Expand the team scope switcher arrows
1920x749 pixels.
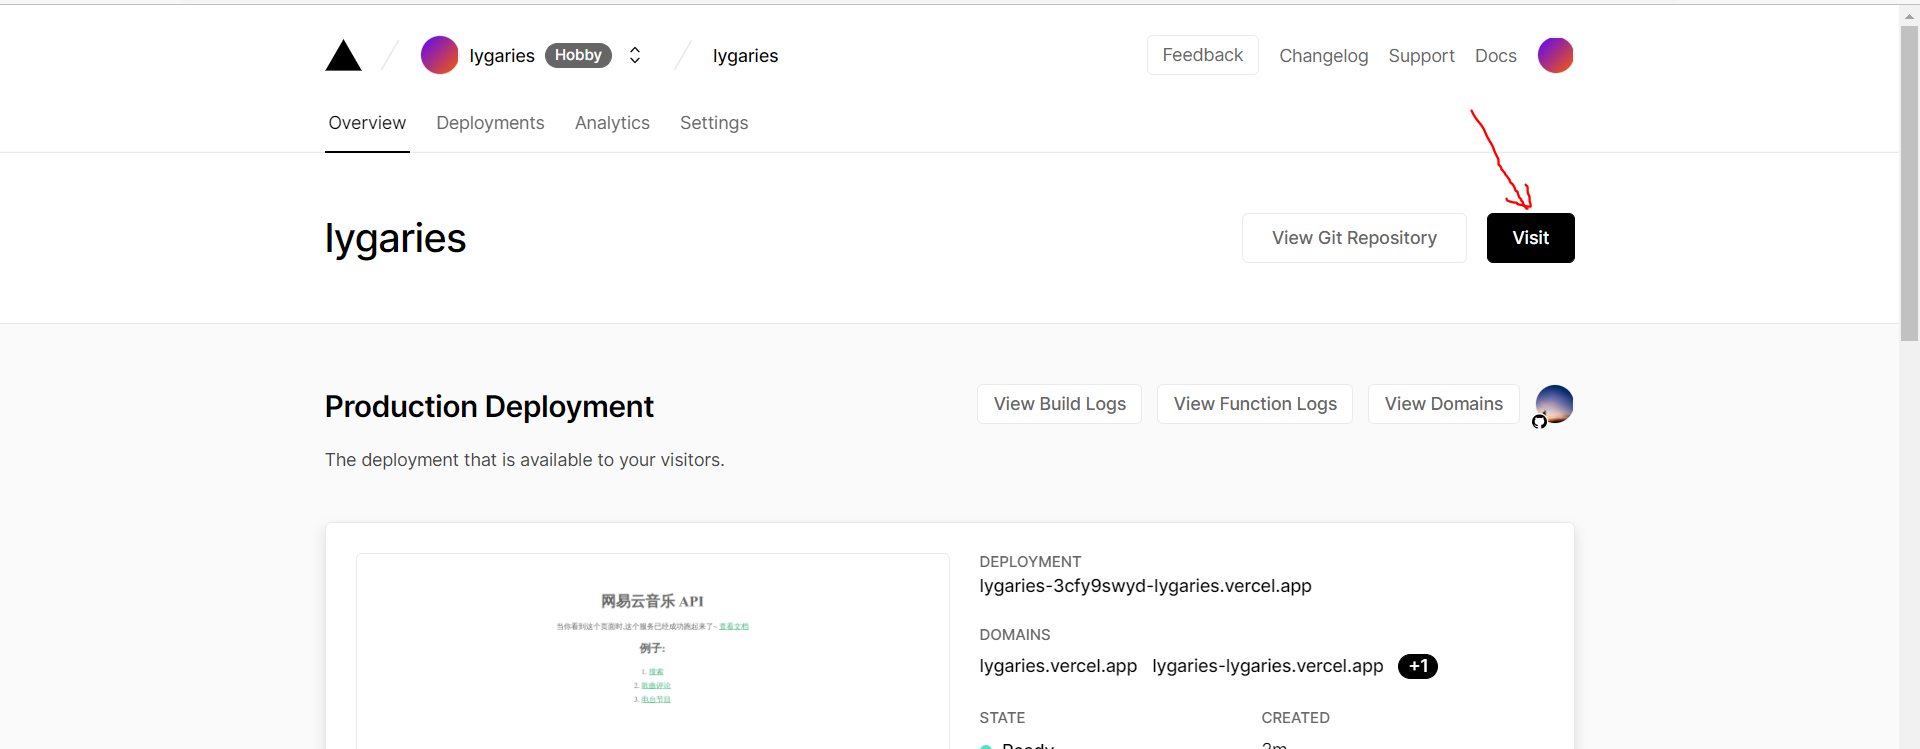(x=635, y=55)
